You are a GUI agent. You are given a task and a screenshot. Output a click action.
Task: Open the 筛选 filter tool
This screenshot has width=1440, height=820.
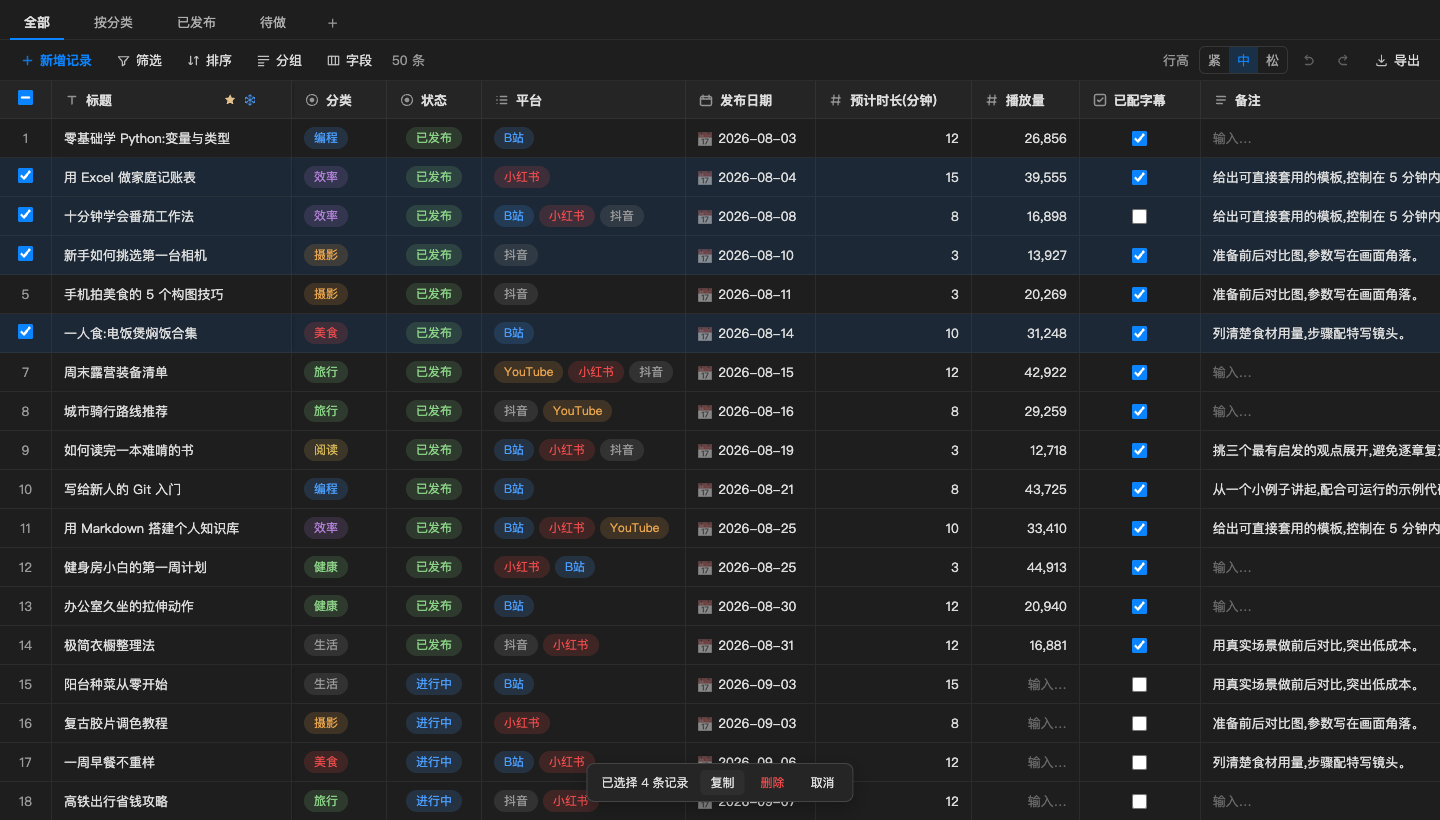pos(140,61)
